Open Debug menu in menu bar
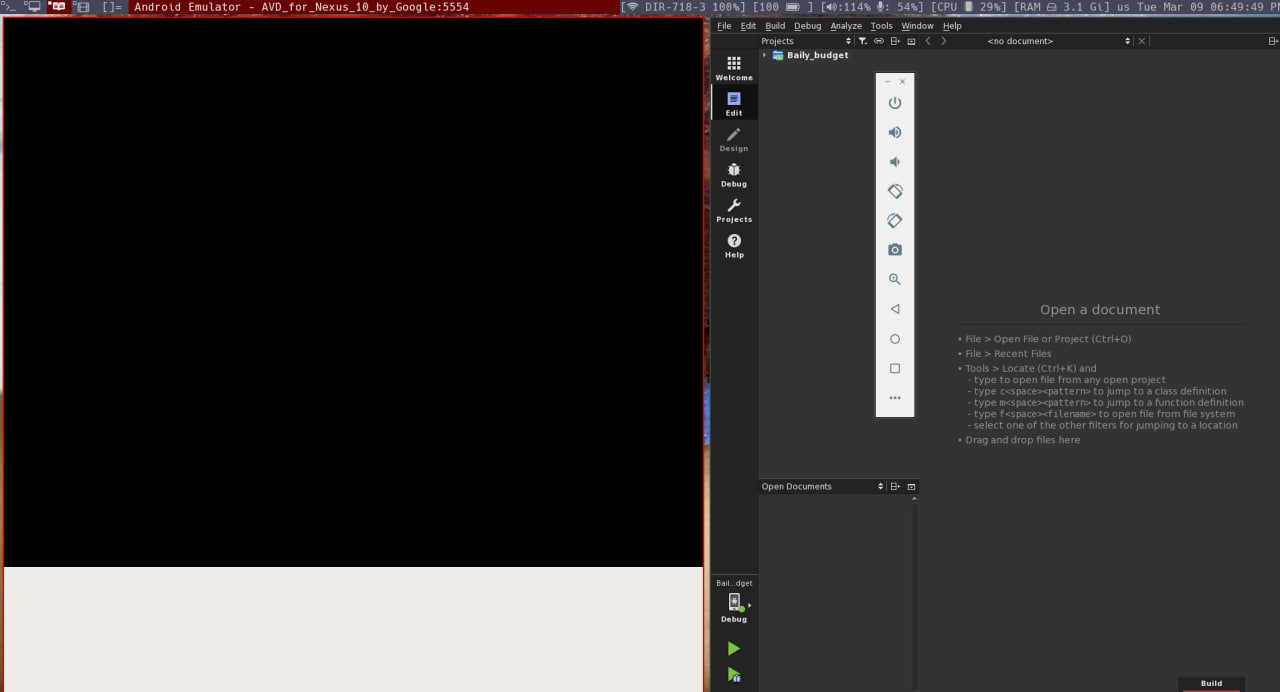The height and width of the screenshot is (692, 1280). pos(807,26)
